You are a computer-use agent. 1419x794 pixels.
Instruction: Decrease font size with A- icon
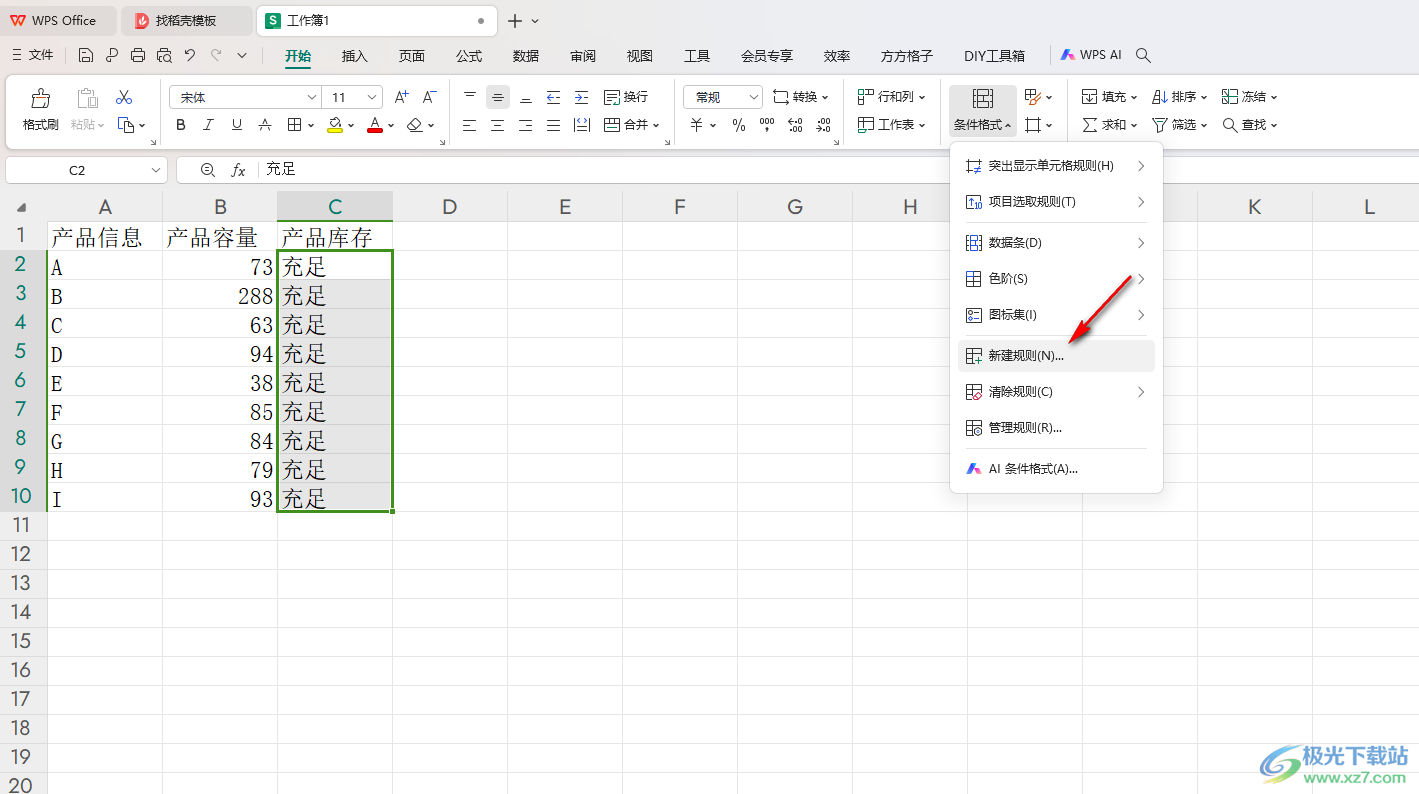[430, 97]
